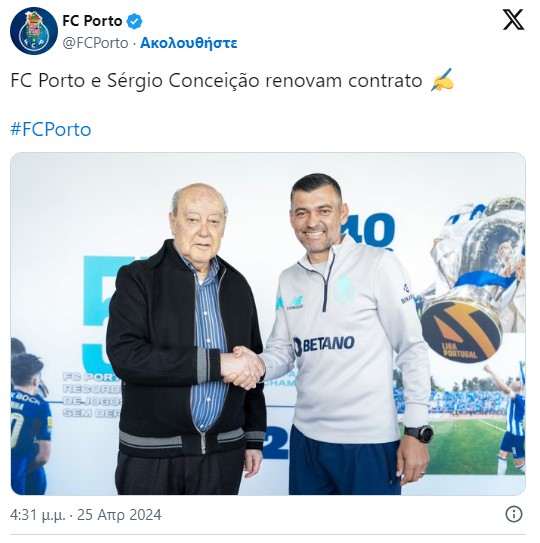
Task: Click the Liga Portugal trophy in photo
Action: tap(473, 279)
